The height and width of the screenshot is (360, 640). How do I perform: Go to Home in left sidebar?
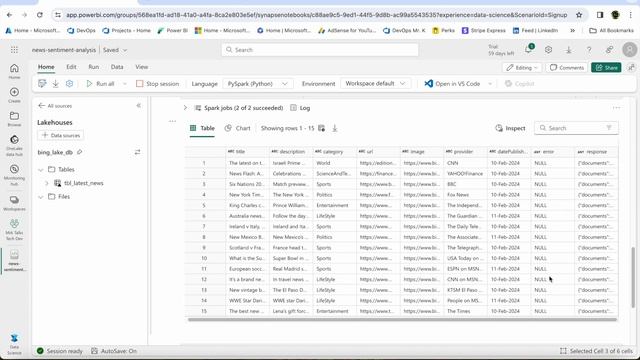[x=14, y=71]
